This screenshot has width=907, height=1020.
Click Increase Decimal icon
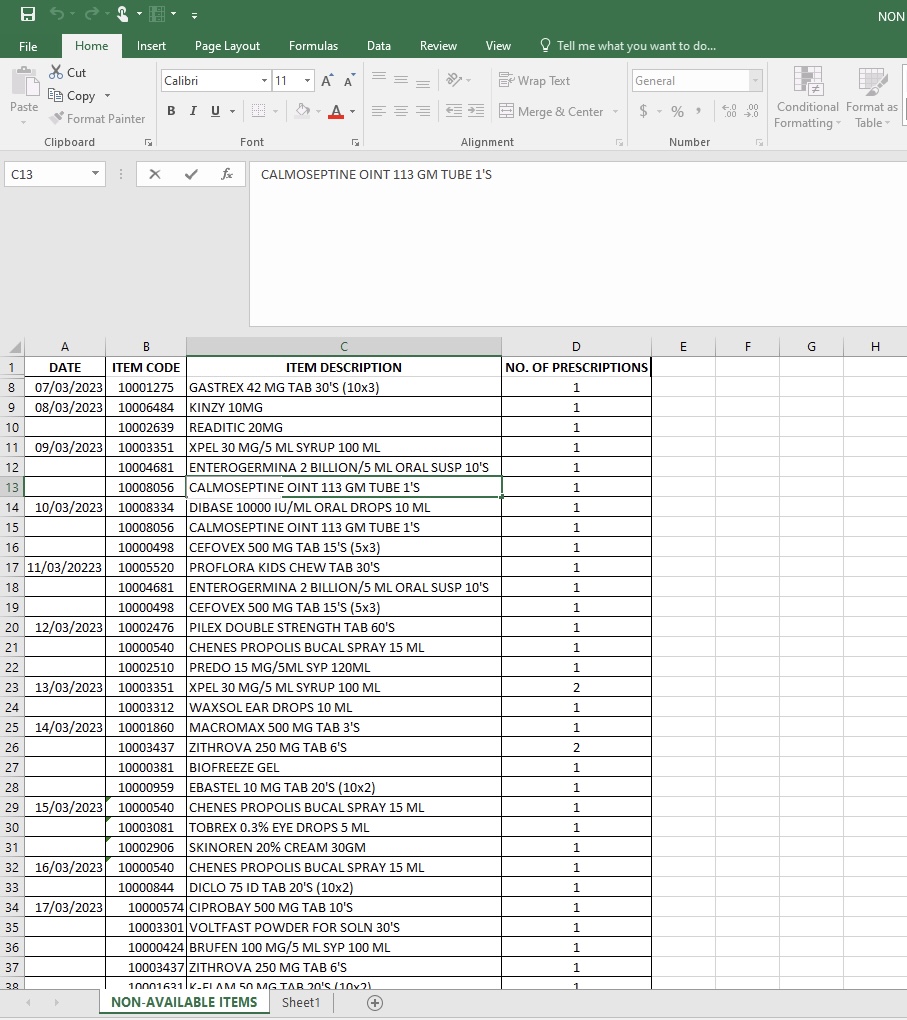(729, 111)
